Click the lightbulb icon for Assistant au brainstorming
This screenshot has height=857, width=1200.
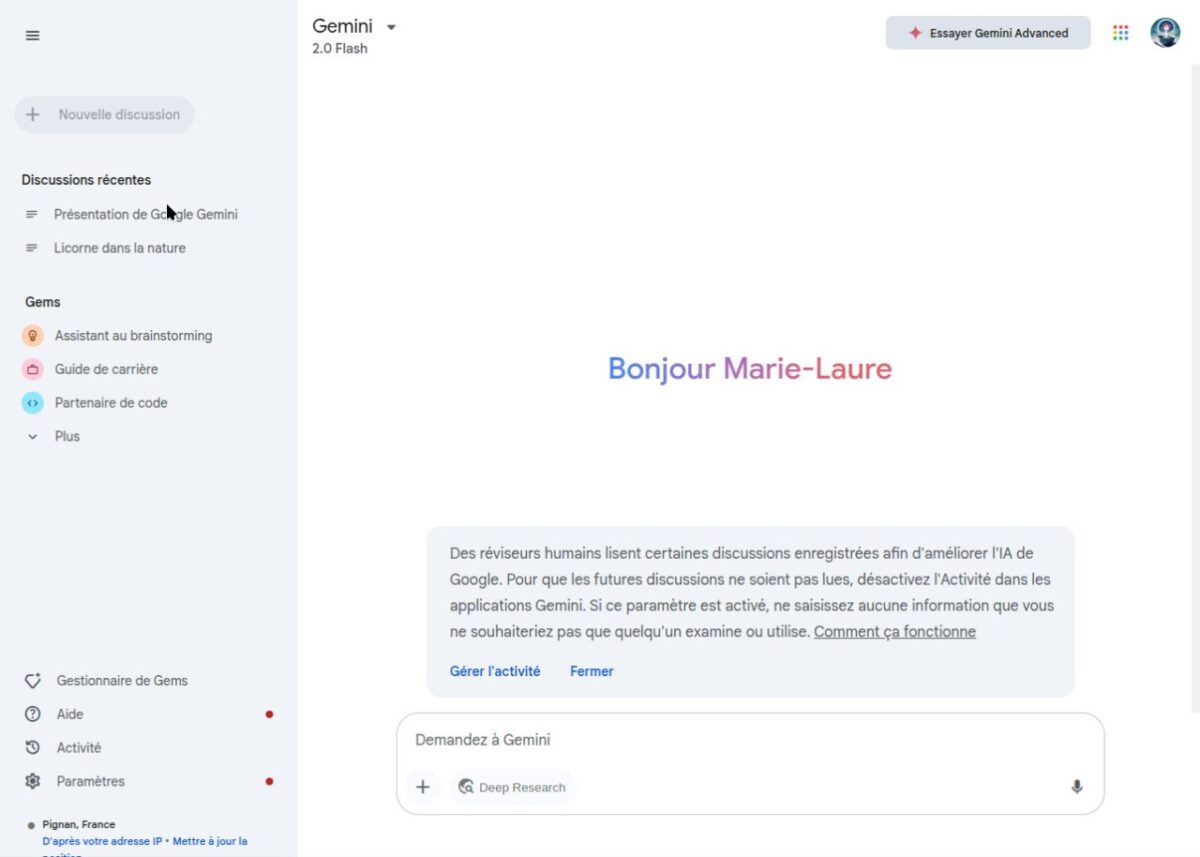[x=33, y=336]
